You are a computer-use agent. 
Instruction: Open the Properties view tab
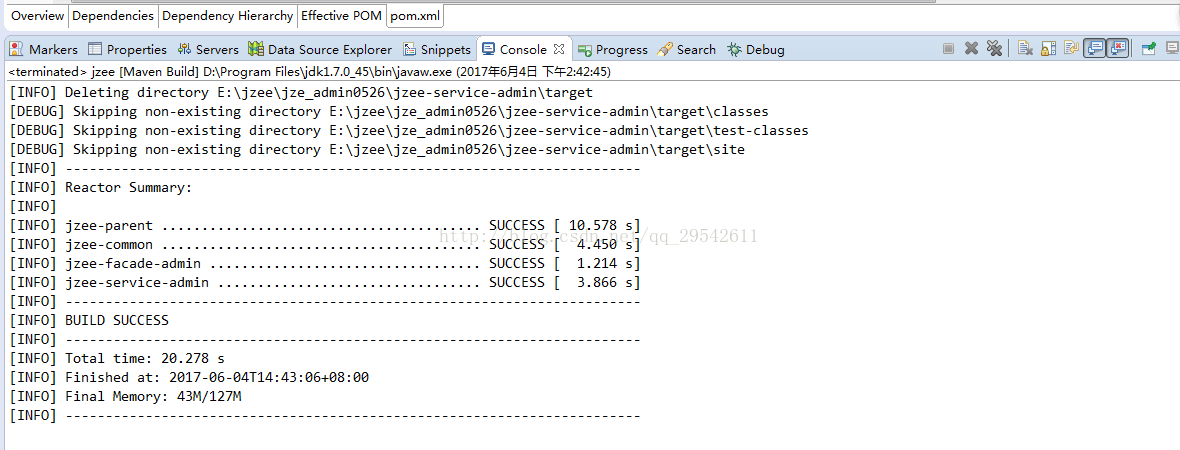point(127,50)
